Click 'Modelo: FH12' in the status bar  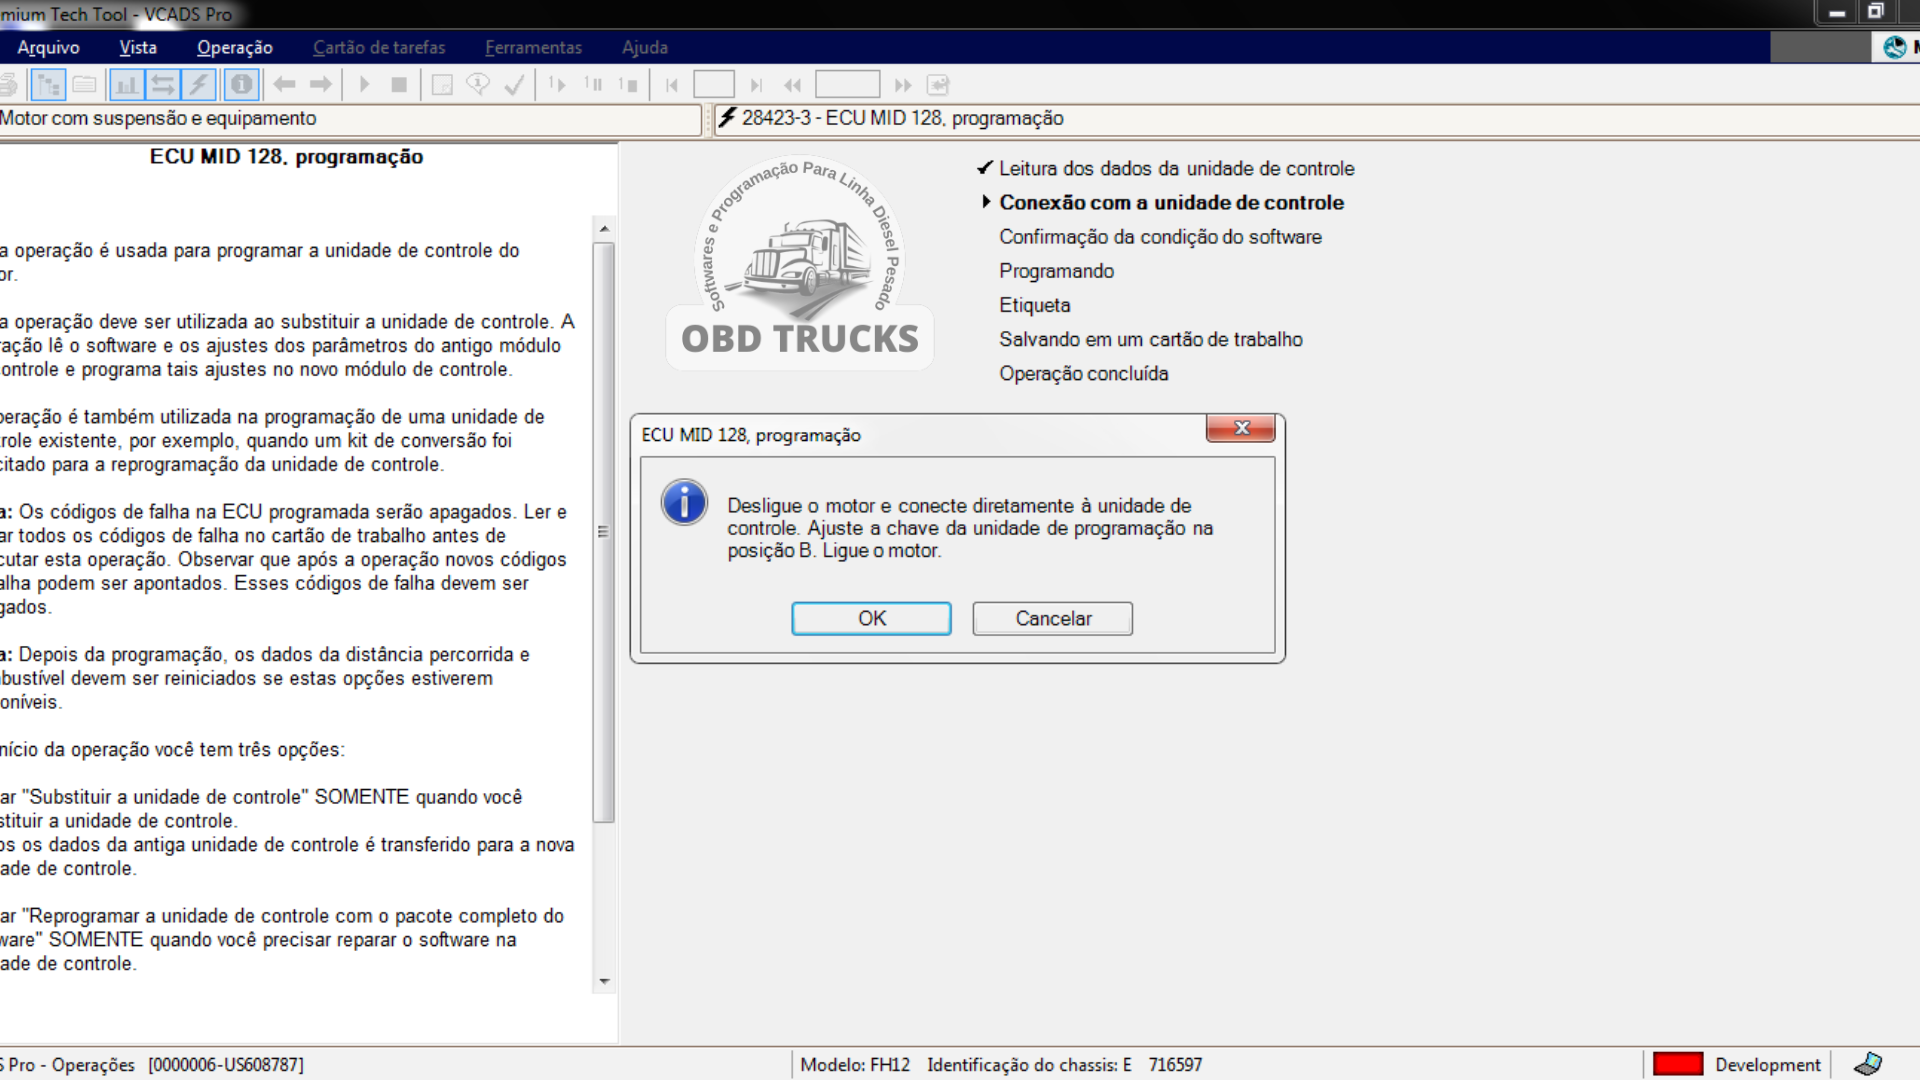pos(855,1065)
